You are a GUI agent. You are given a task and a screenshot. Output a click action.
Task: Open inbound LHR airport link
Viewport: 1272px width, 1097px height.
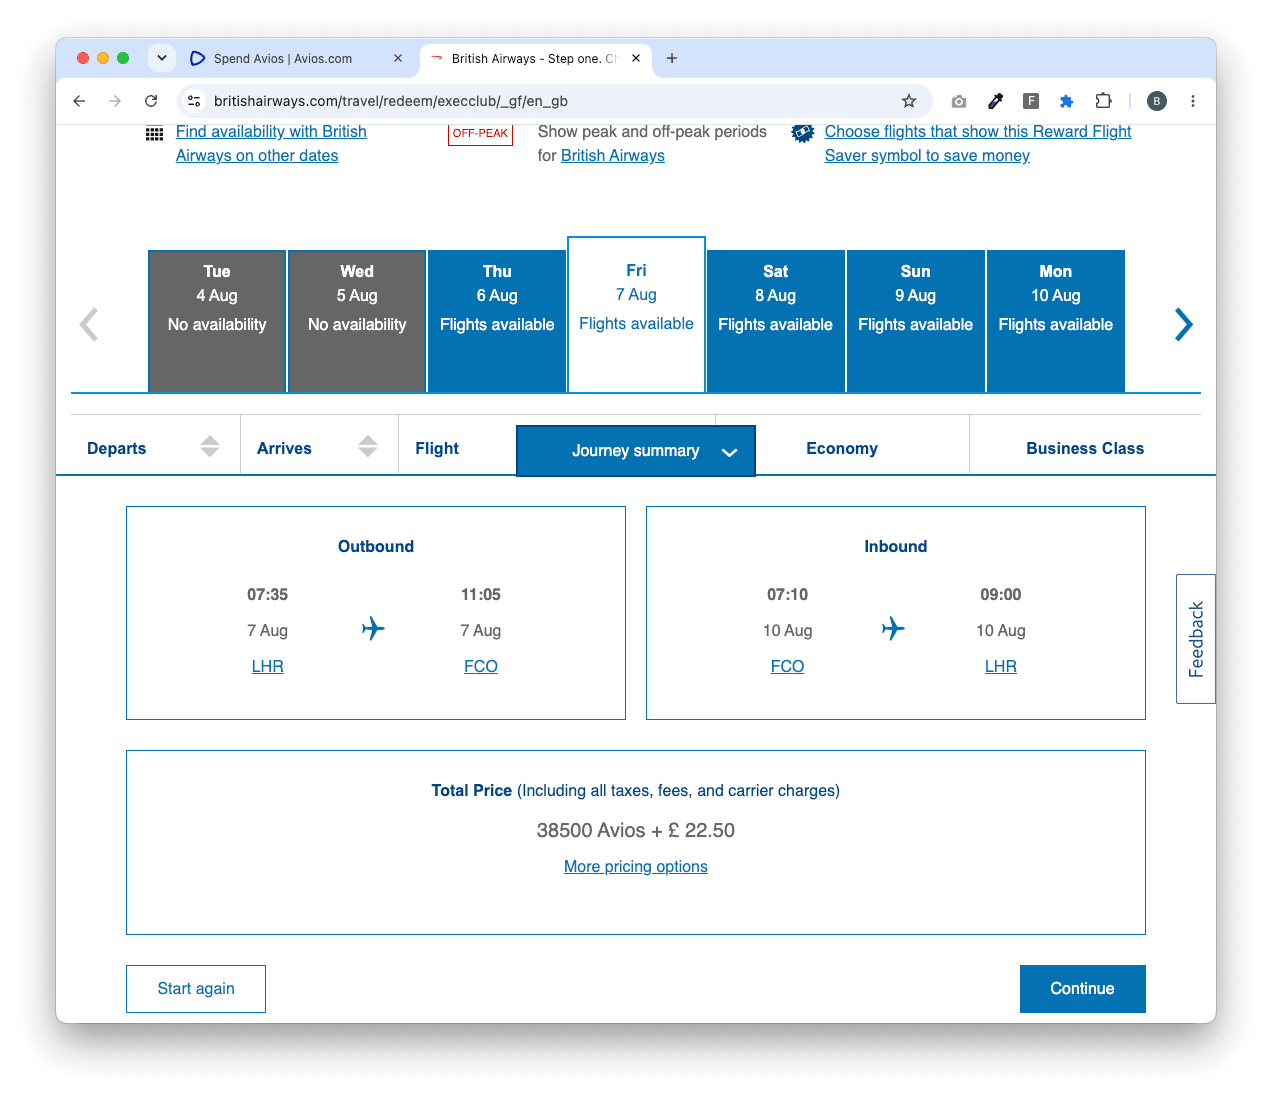pos(1001,666)
